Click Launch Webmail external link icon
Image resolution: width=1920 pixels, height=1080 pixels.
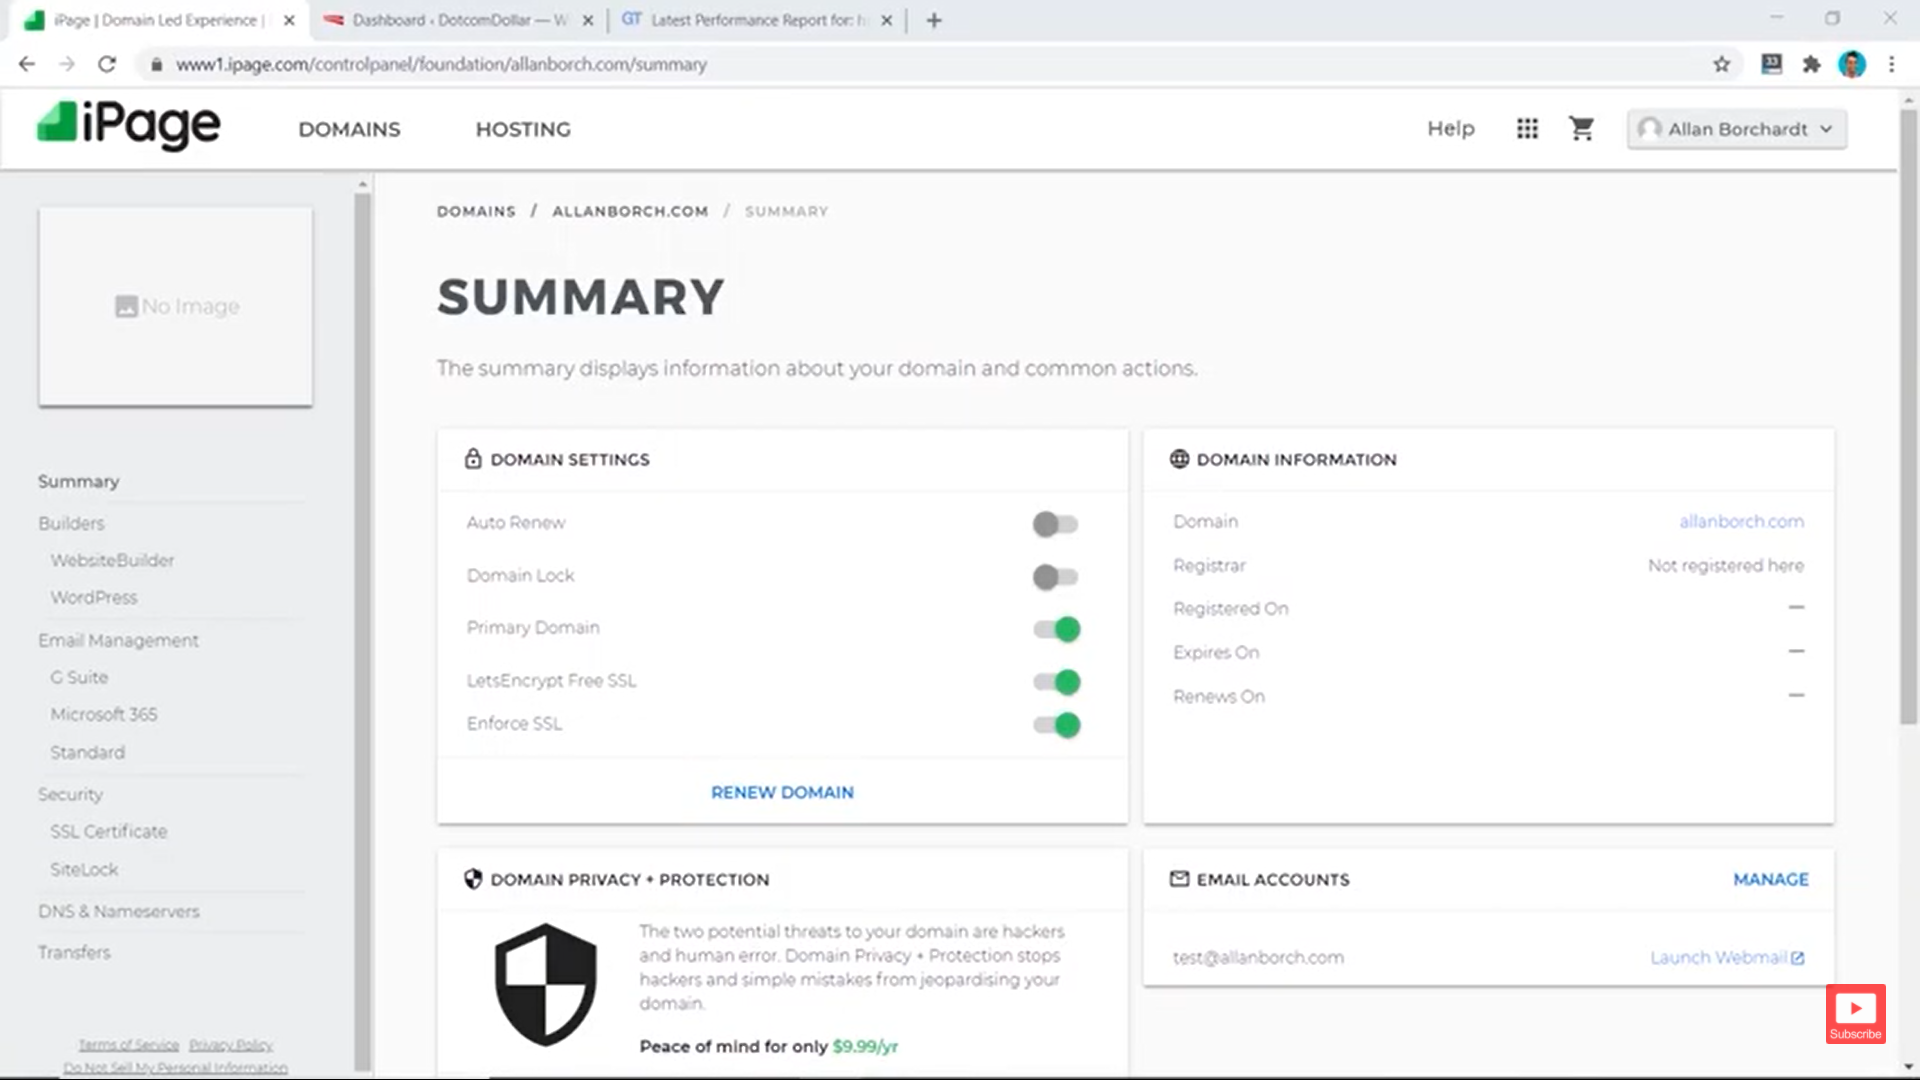pos(1797,958)
